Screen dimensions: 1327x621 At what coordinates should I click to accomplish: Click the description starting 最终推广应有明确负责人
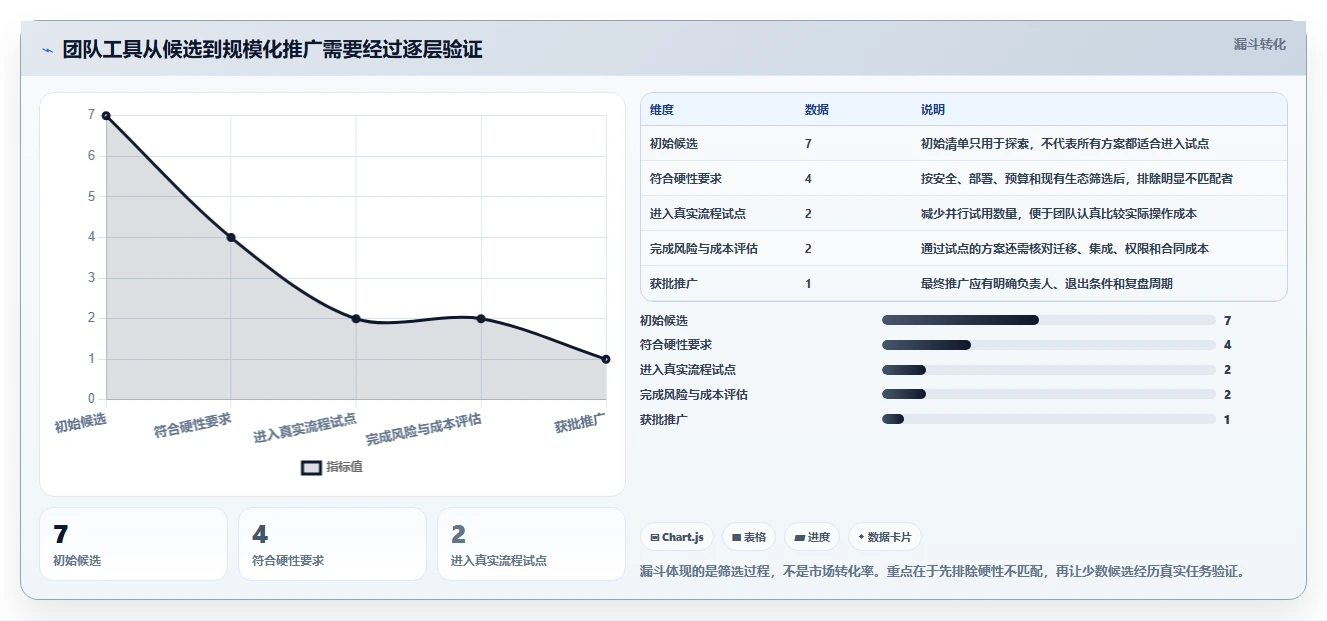[x=1047, y=284]
